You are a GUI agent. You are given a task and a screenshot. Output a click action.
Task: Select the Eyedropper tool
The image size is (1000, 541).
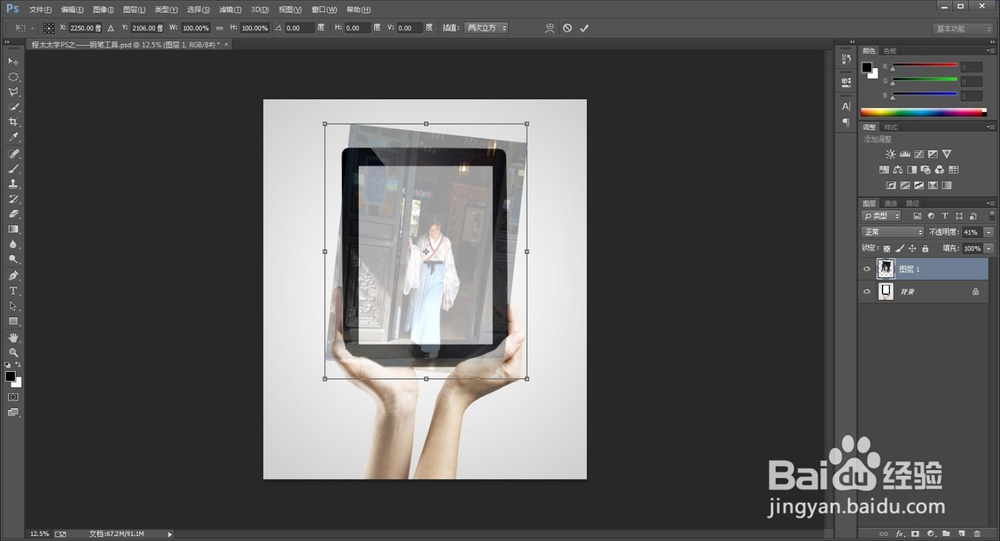click(x=13, y=137)
